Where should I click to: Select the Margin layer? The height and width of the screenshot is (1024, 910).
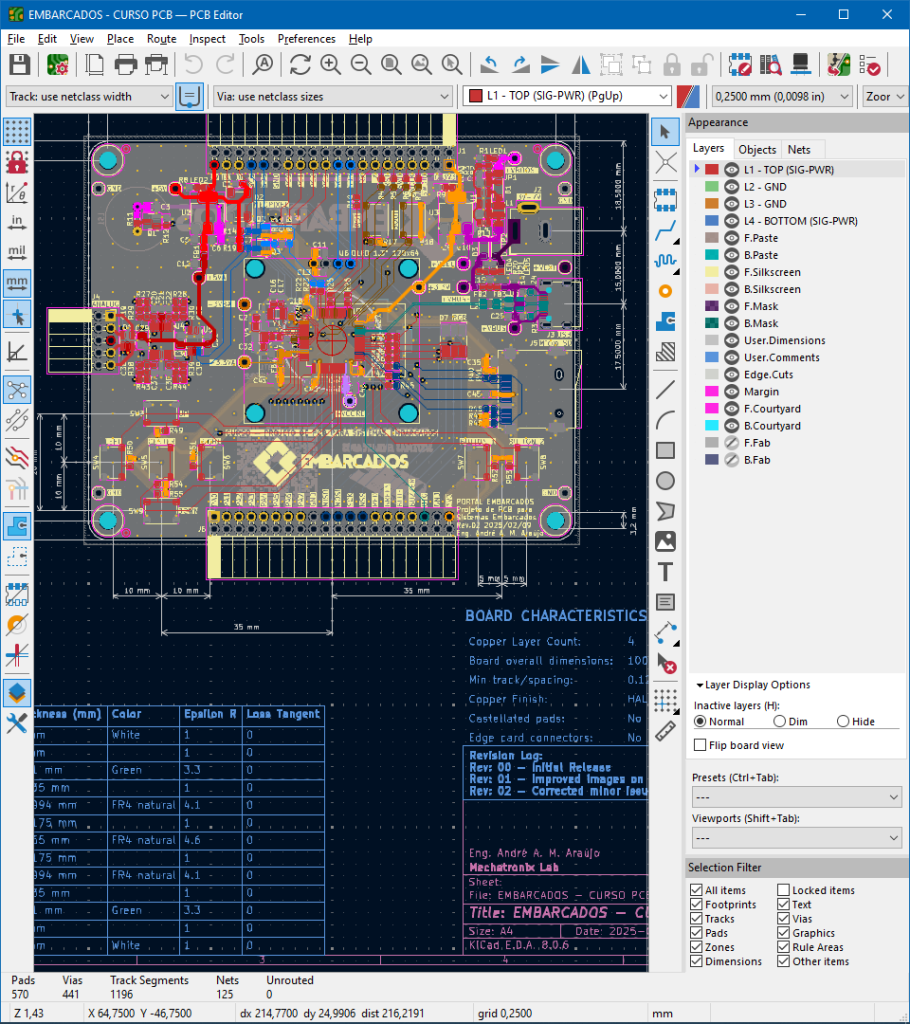click(x=761, y=392)
